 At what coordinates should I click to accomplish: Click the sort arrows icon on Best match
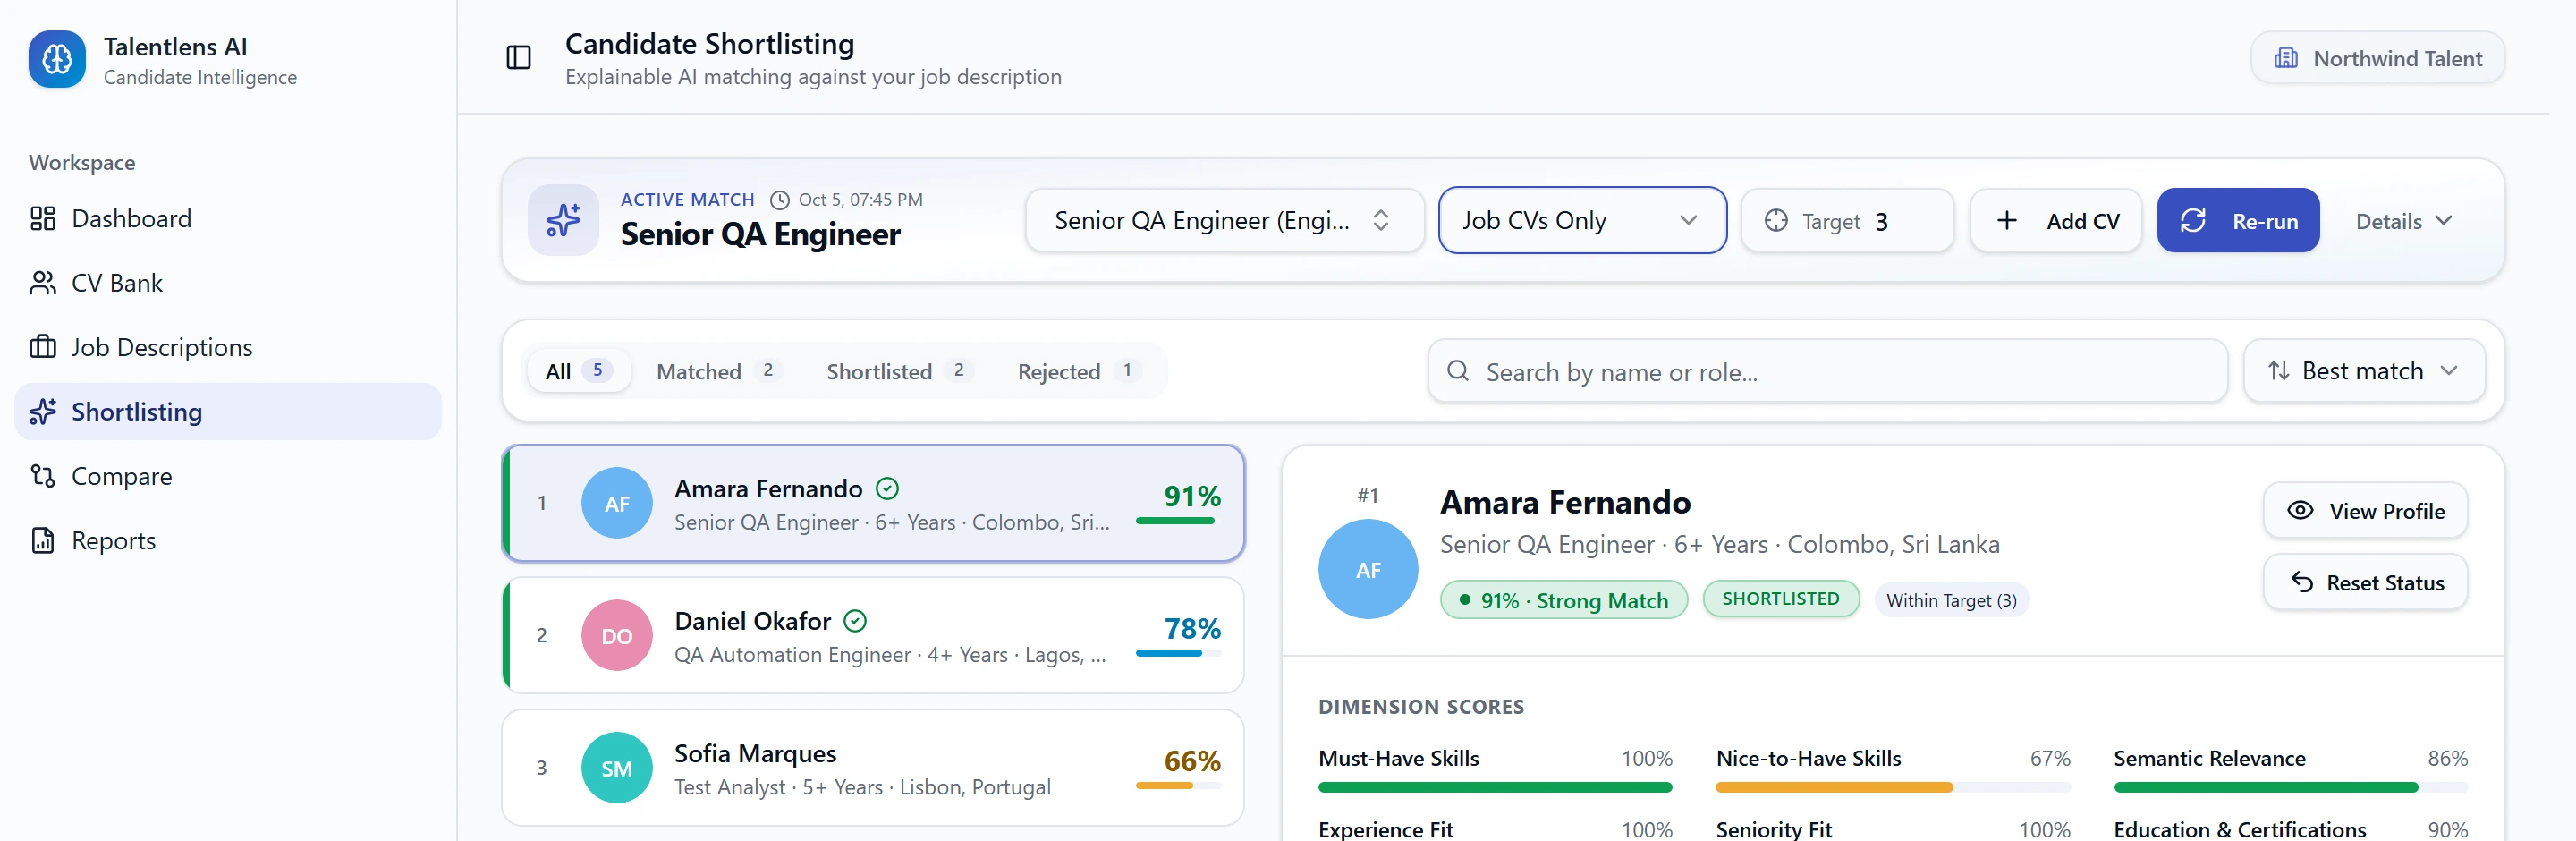(2278, 371)
